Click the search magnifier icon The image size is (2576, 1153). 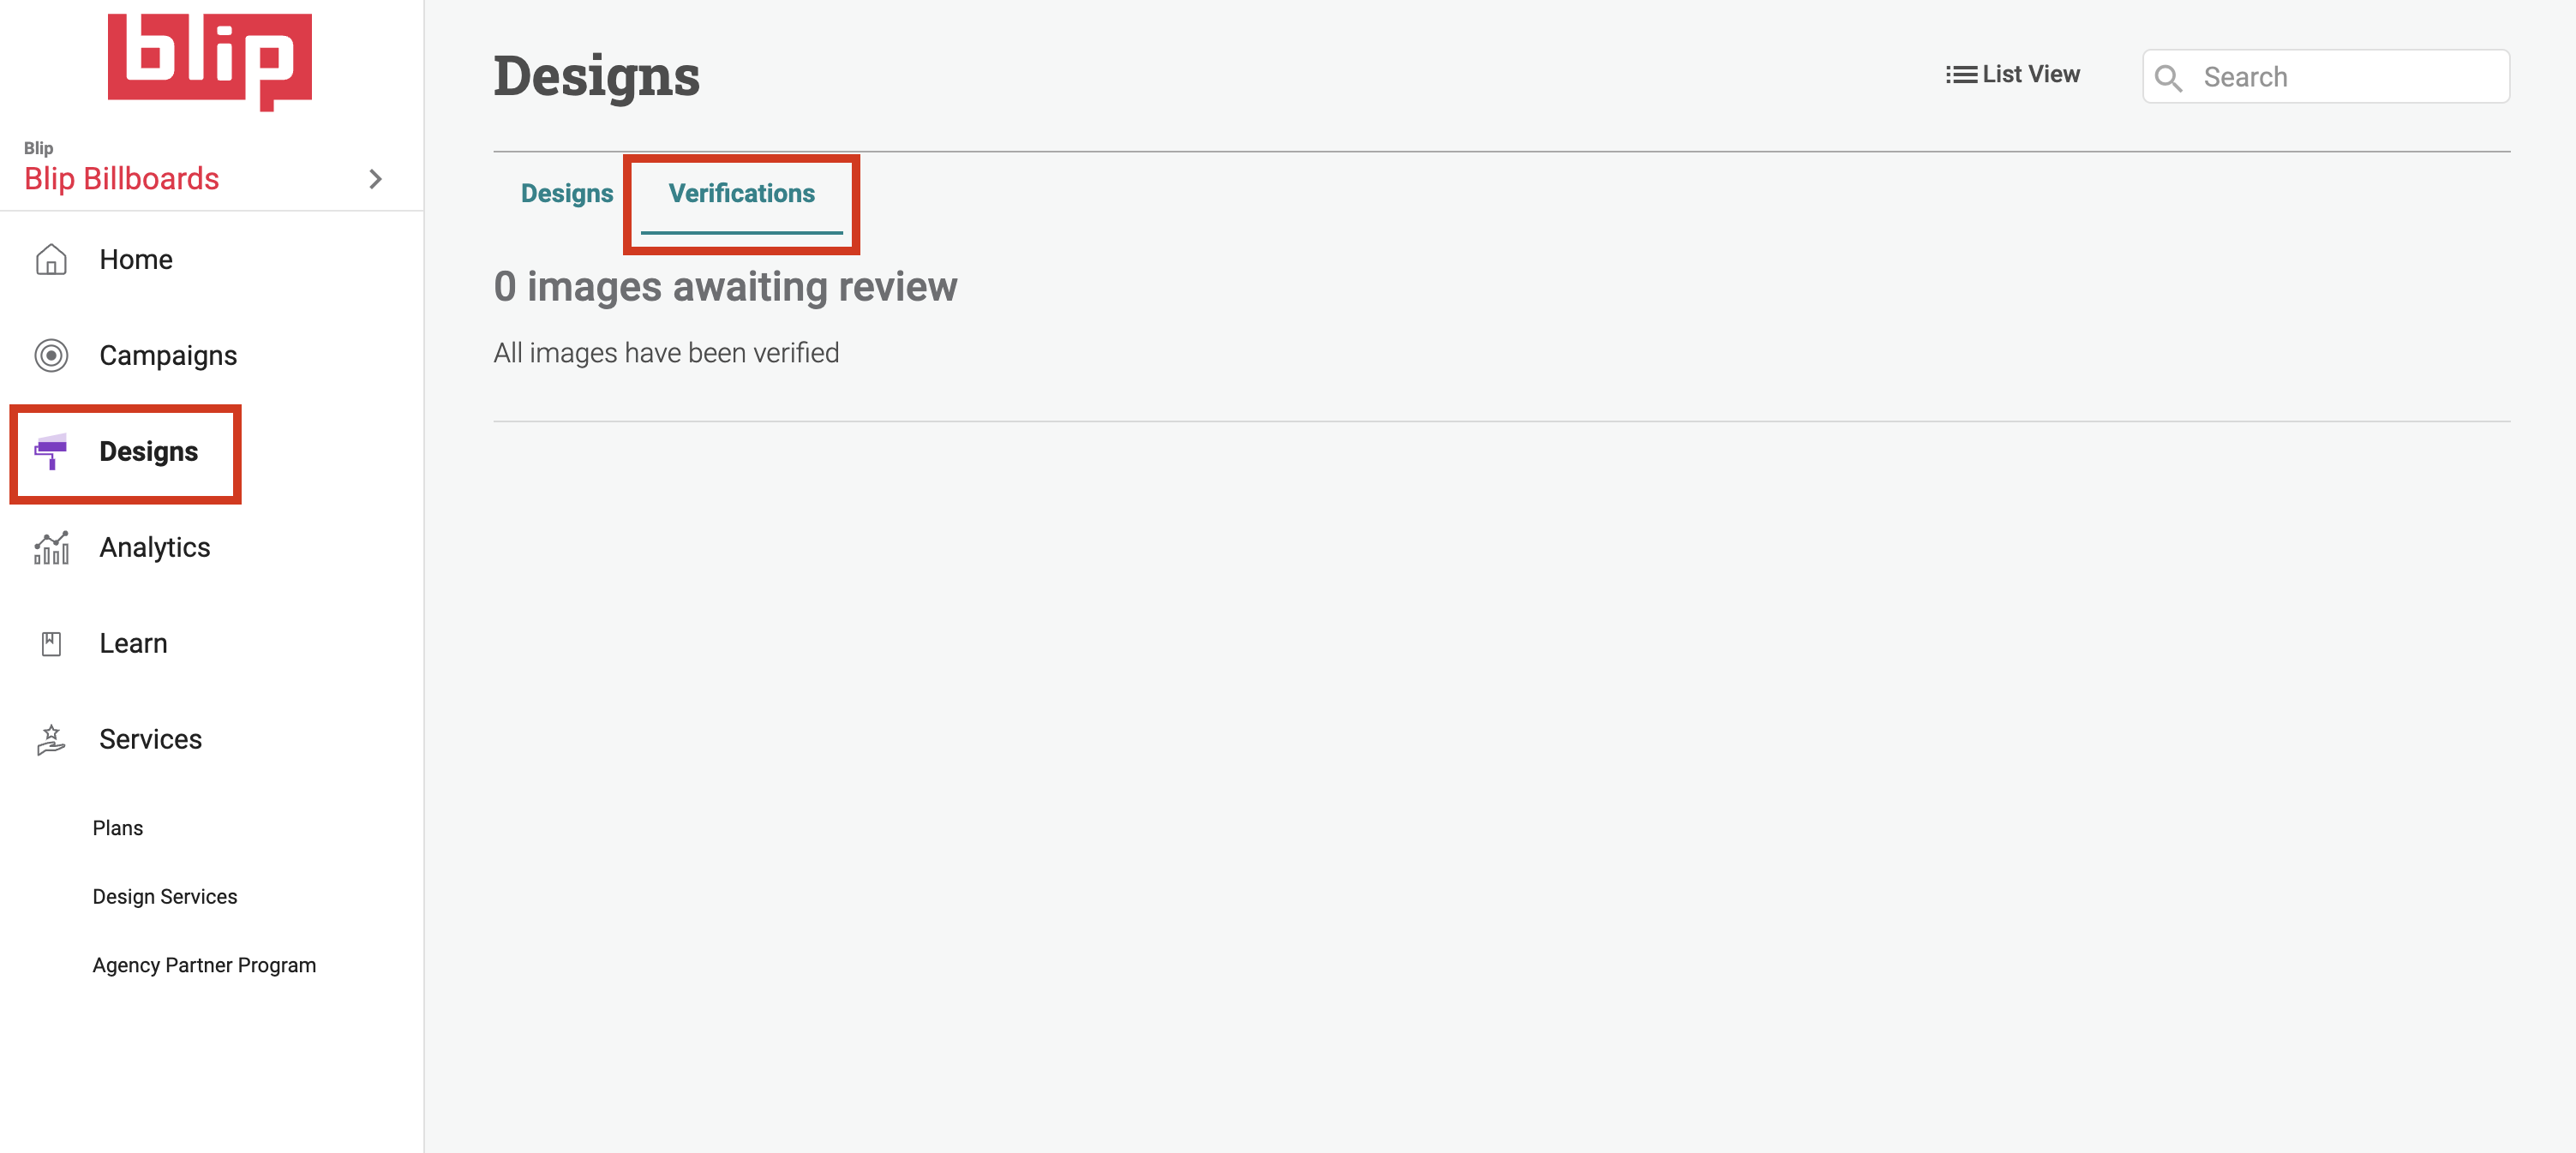tap(2168, 78)
